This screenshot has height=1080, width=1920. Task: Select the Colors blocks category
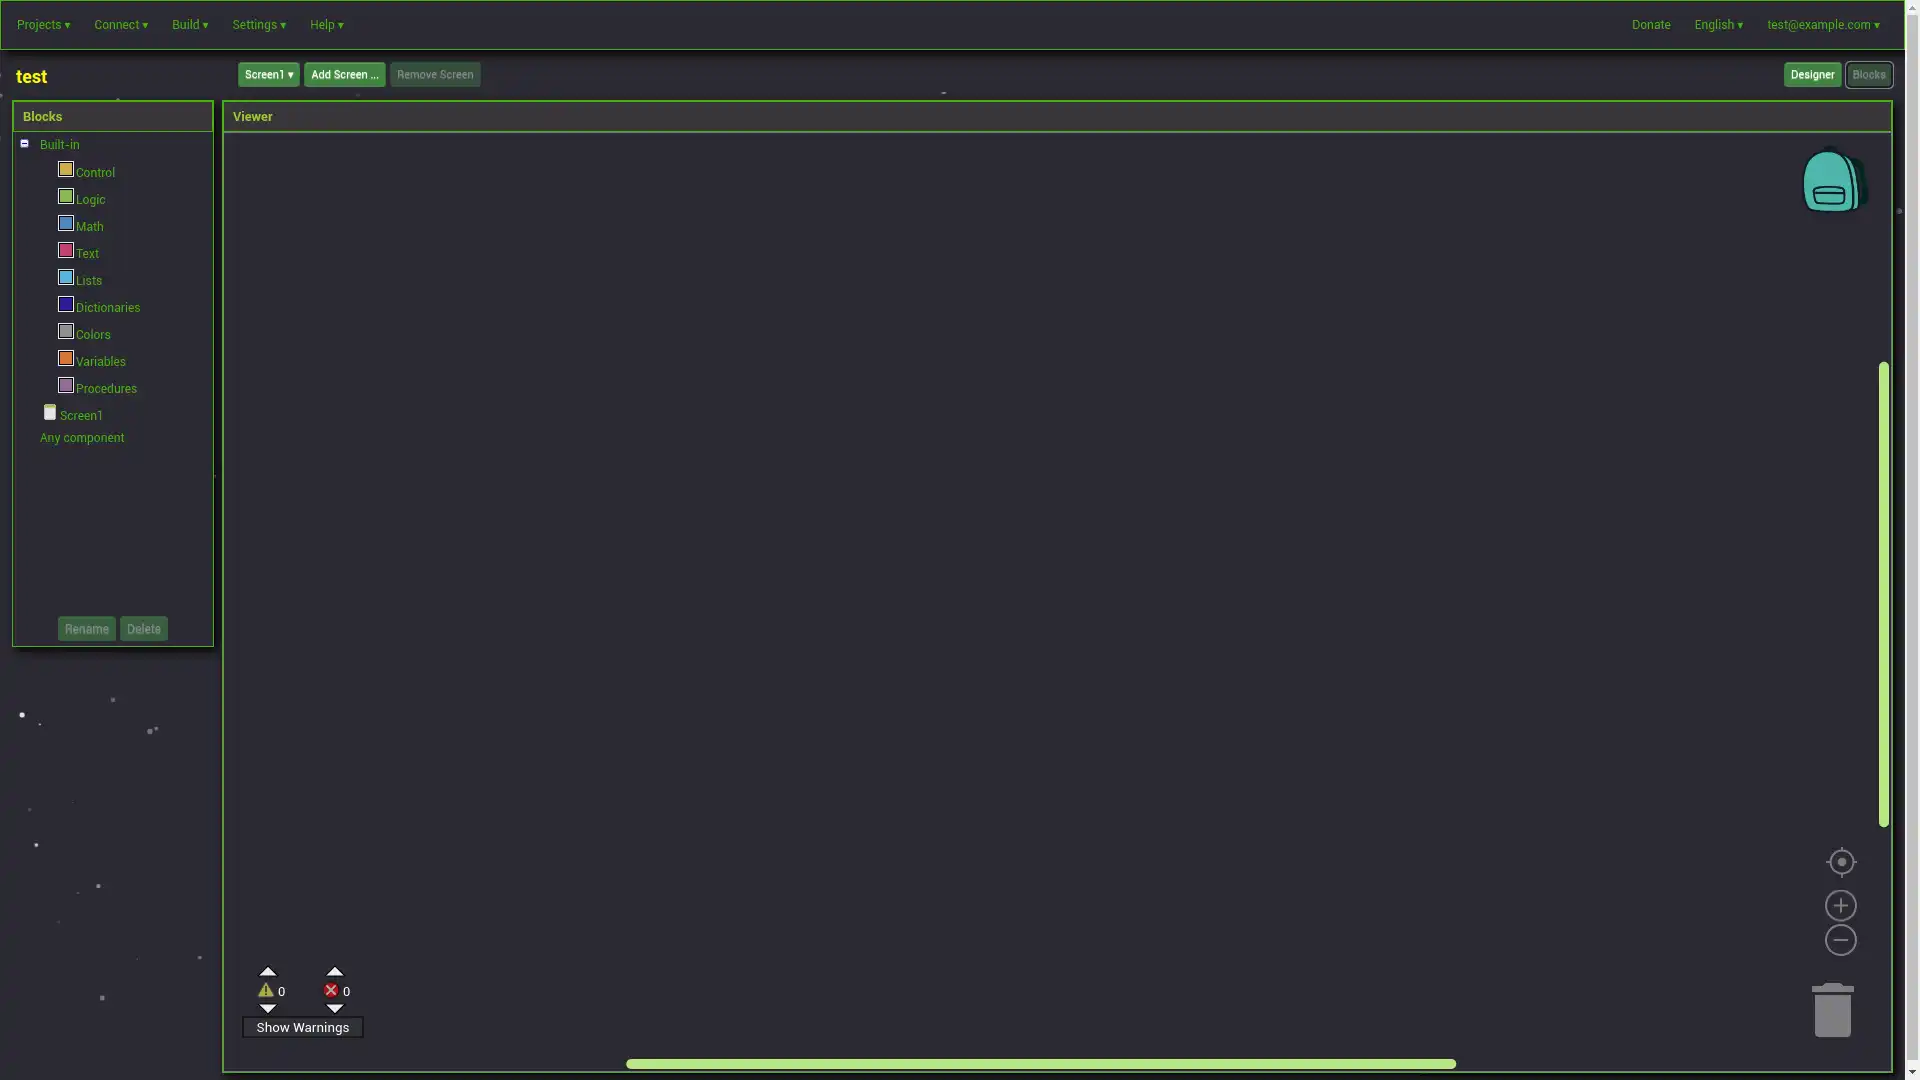[92, 334]
